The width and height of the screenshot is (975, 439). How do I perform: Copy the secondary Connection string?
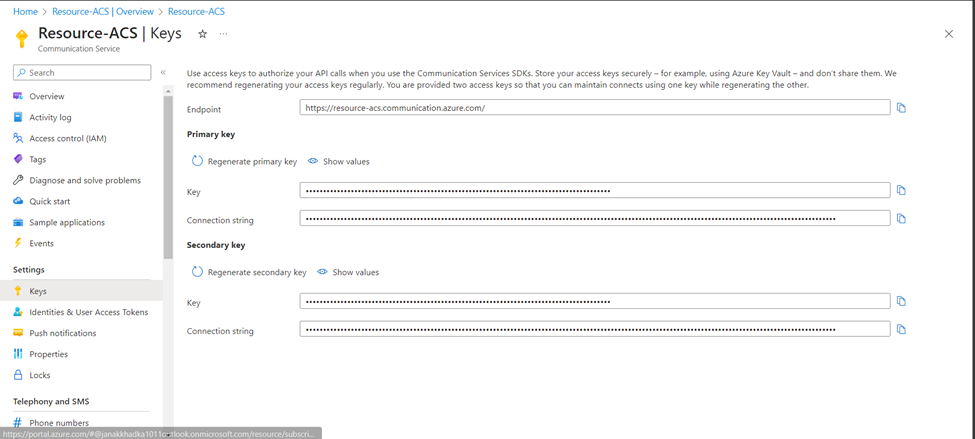[901, 330]
